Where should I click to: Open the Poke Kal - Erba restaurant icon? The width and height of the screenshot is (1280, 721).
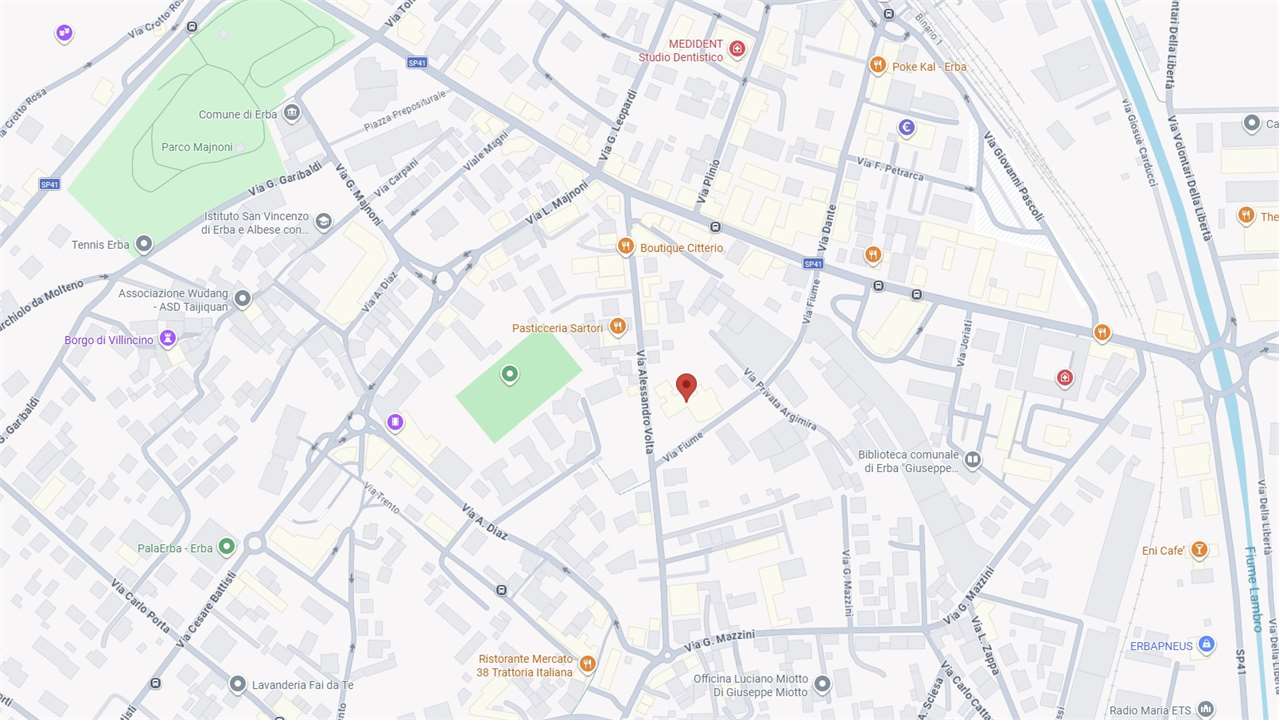(x=877, y=65)
